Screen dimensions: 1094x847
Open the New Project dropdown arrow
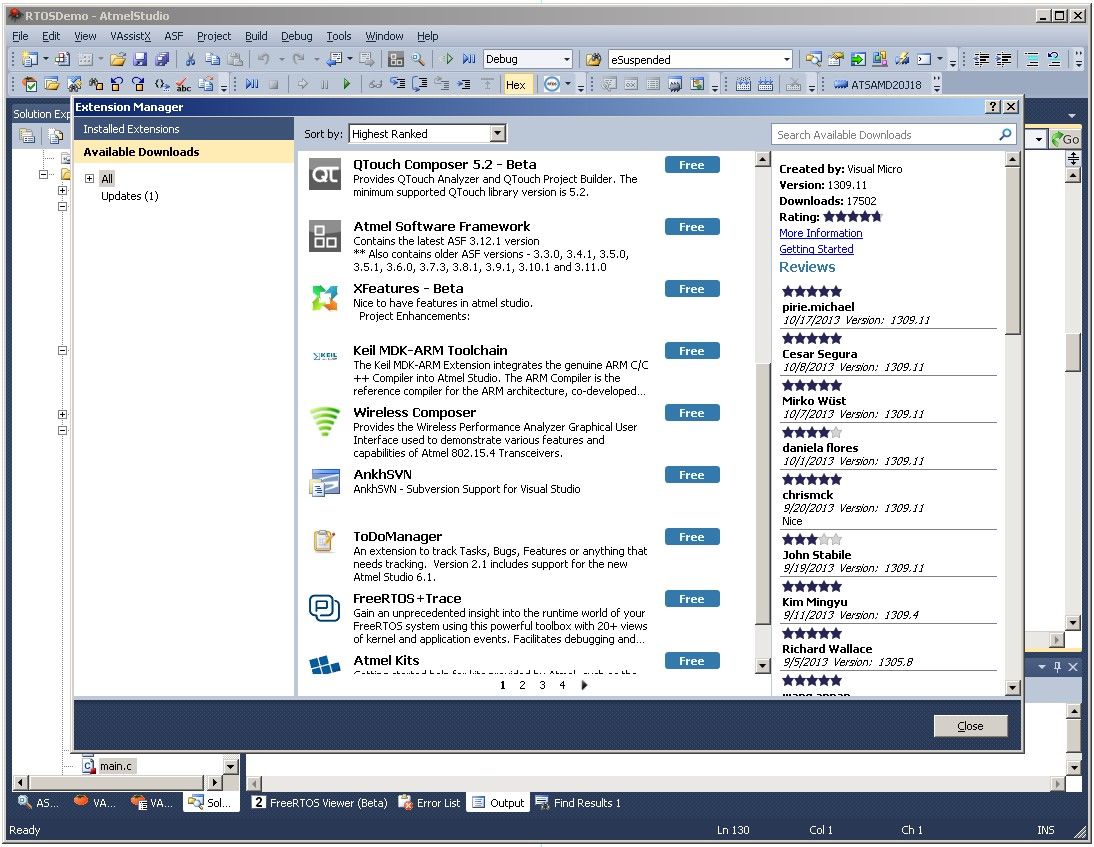(46, 60)
